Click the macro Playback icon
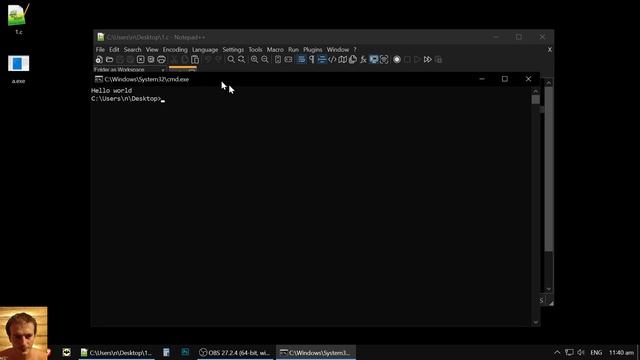Viewport: 640px width, 360px height. (x=417, y=60)
